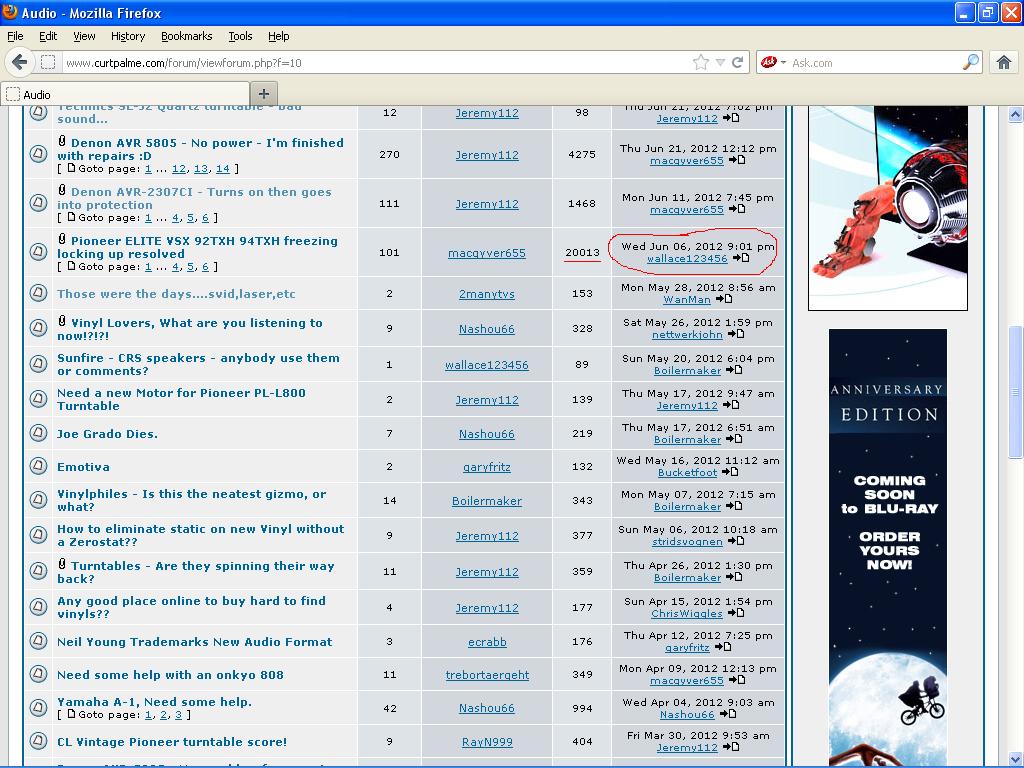
Task: Open author profile ecrabb
Action: (x=487, y=642)
